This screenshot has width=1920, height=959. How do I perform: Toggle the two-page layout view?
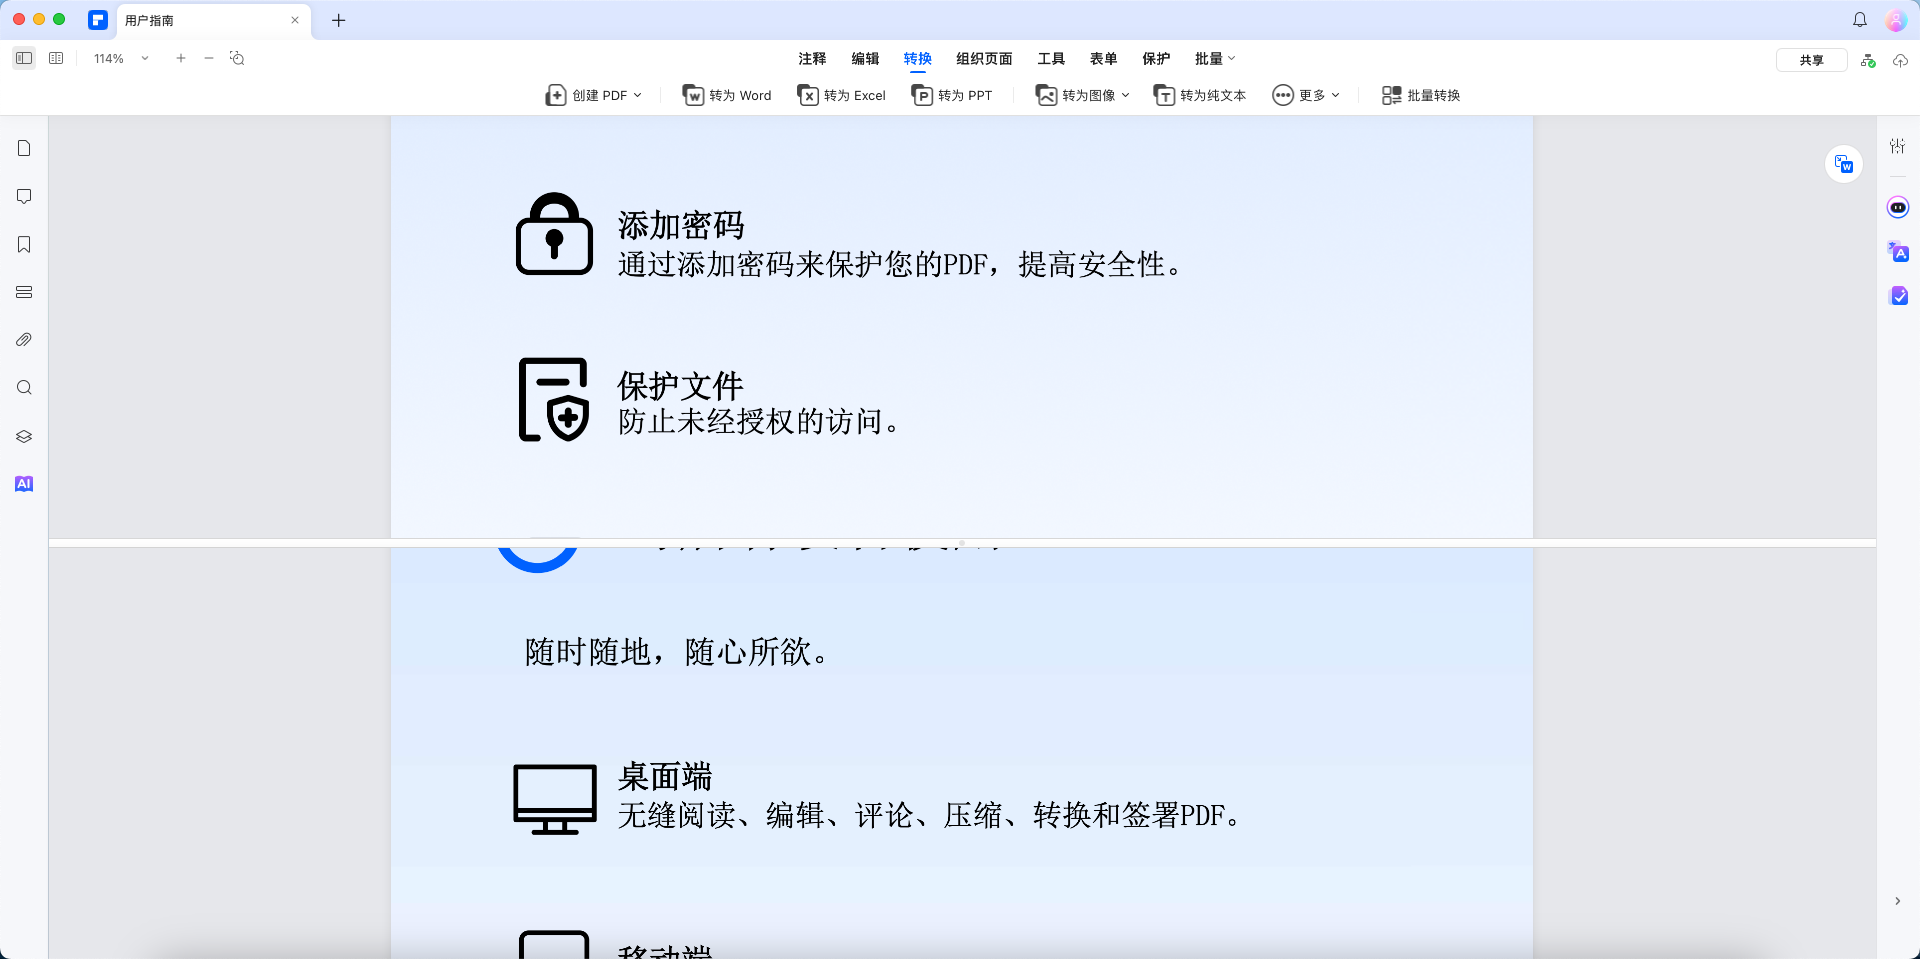pos(56,58)
